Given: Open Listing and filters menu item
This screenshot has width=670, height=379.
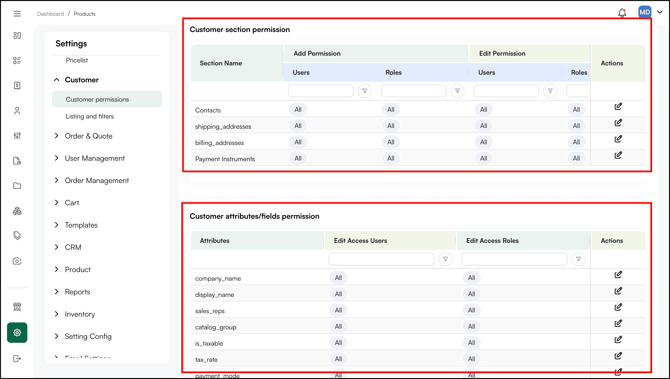Looking at the screenshot, I should [90, 116].
